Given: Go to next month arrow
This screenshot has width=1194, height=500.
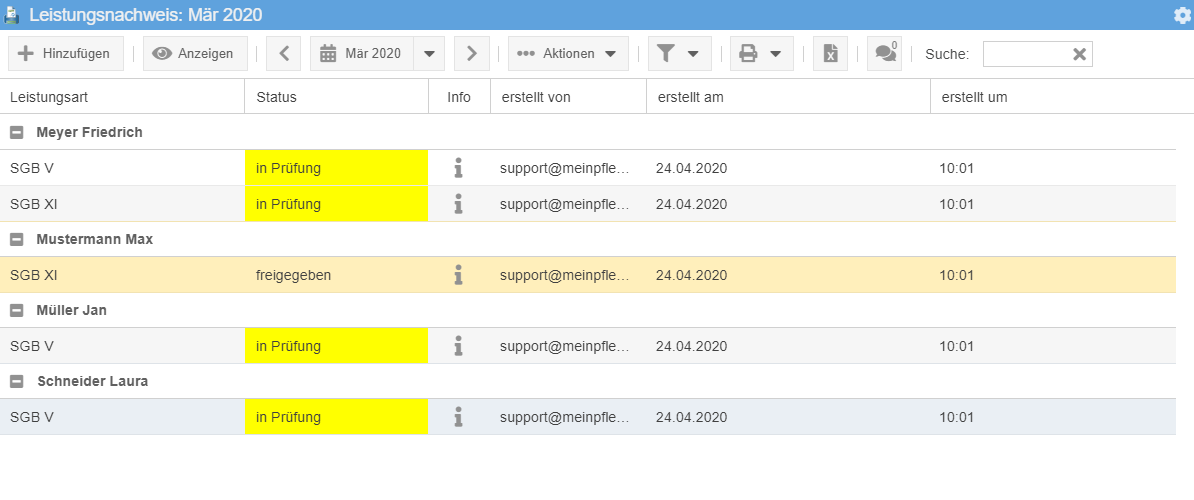Looking at the screenshot, I should [472, 54].
